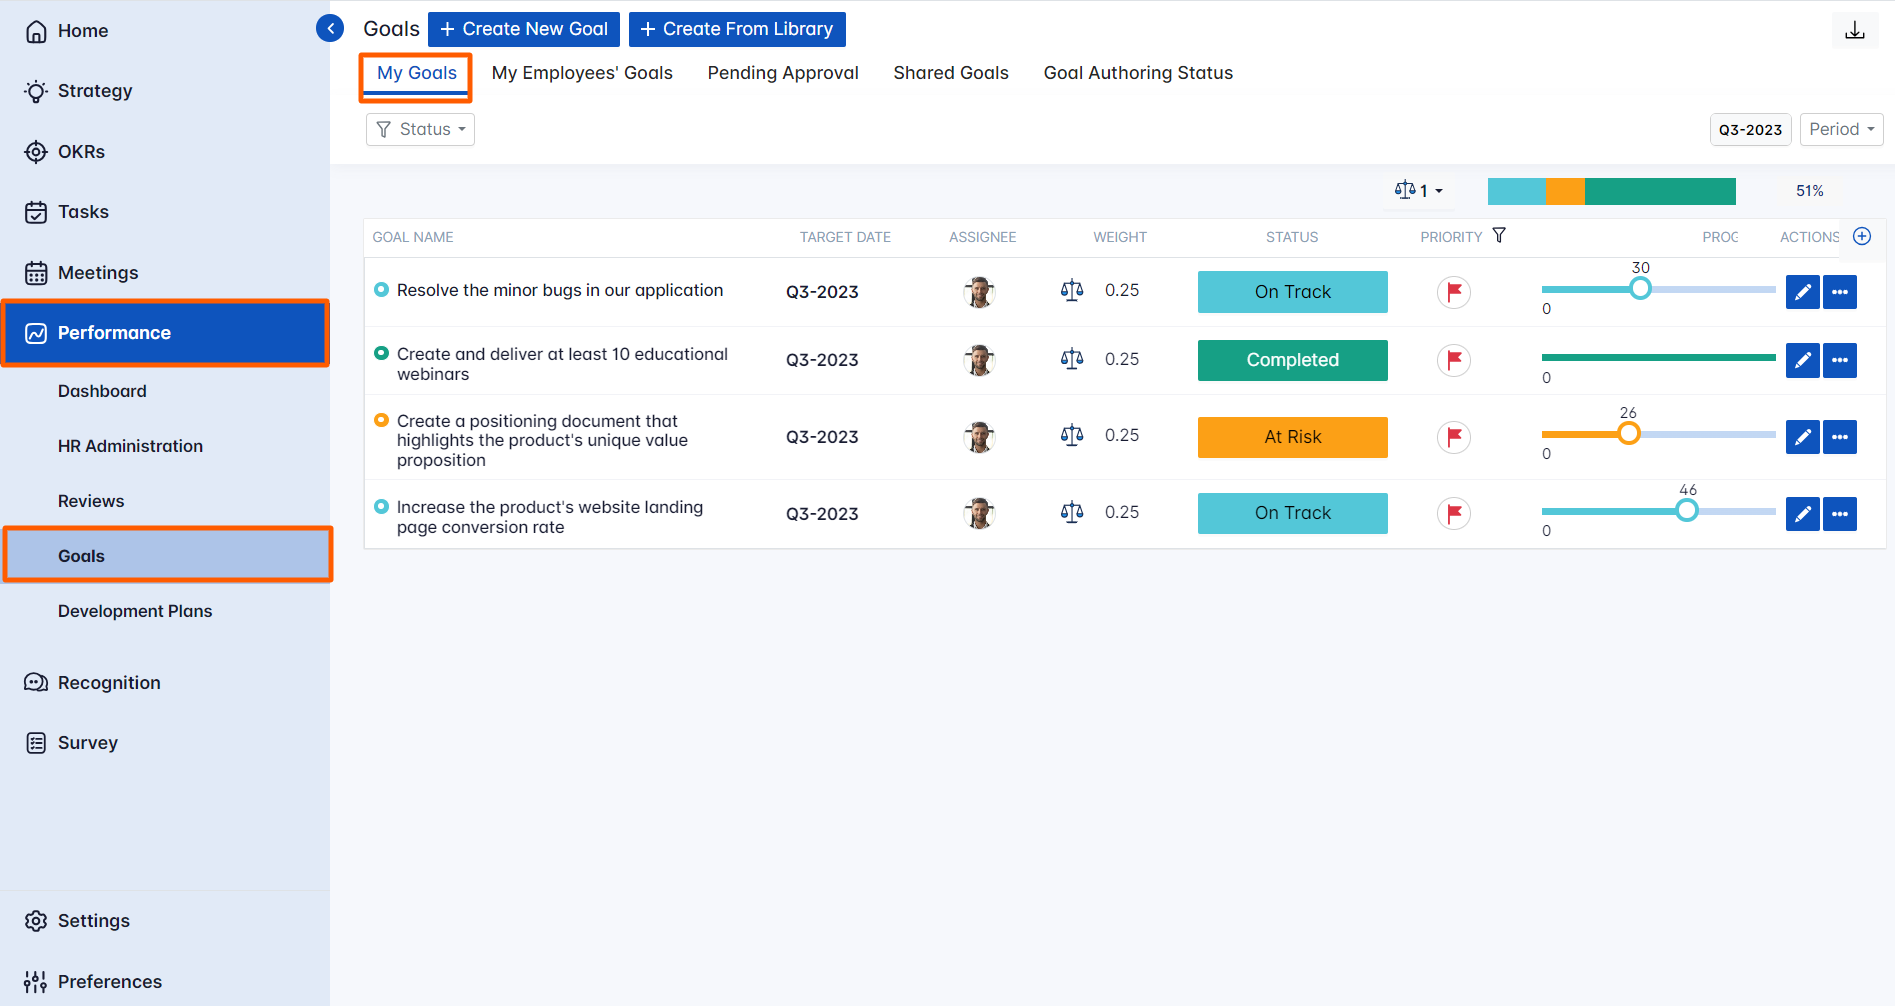Click the add column plus icon

tap(1862, 236)
